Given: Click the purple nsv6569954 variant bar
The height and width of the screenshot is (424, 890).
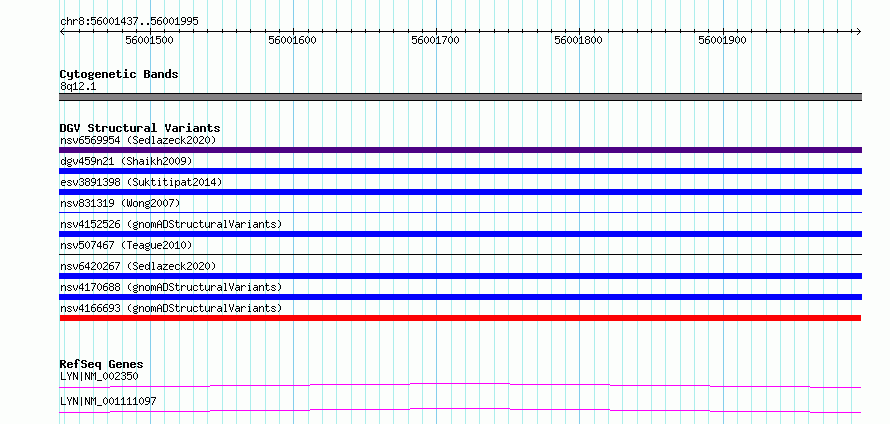Looking at the screenshot, I should pos(460,150).
